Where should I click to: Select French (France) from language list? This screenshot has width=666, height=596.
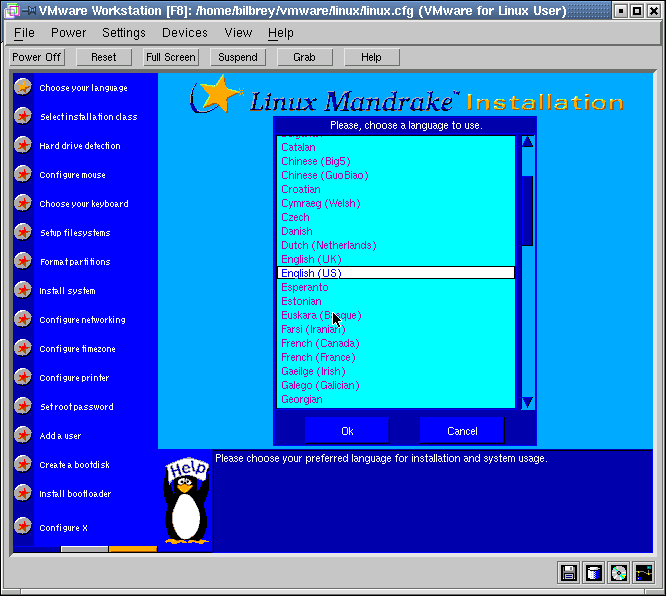click(x=319, y=357)
